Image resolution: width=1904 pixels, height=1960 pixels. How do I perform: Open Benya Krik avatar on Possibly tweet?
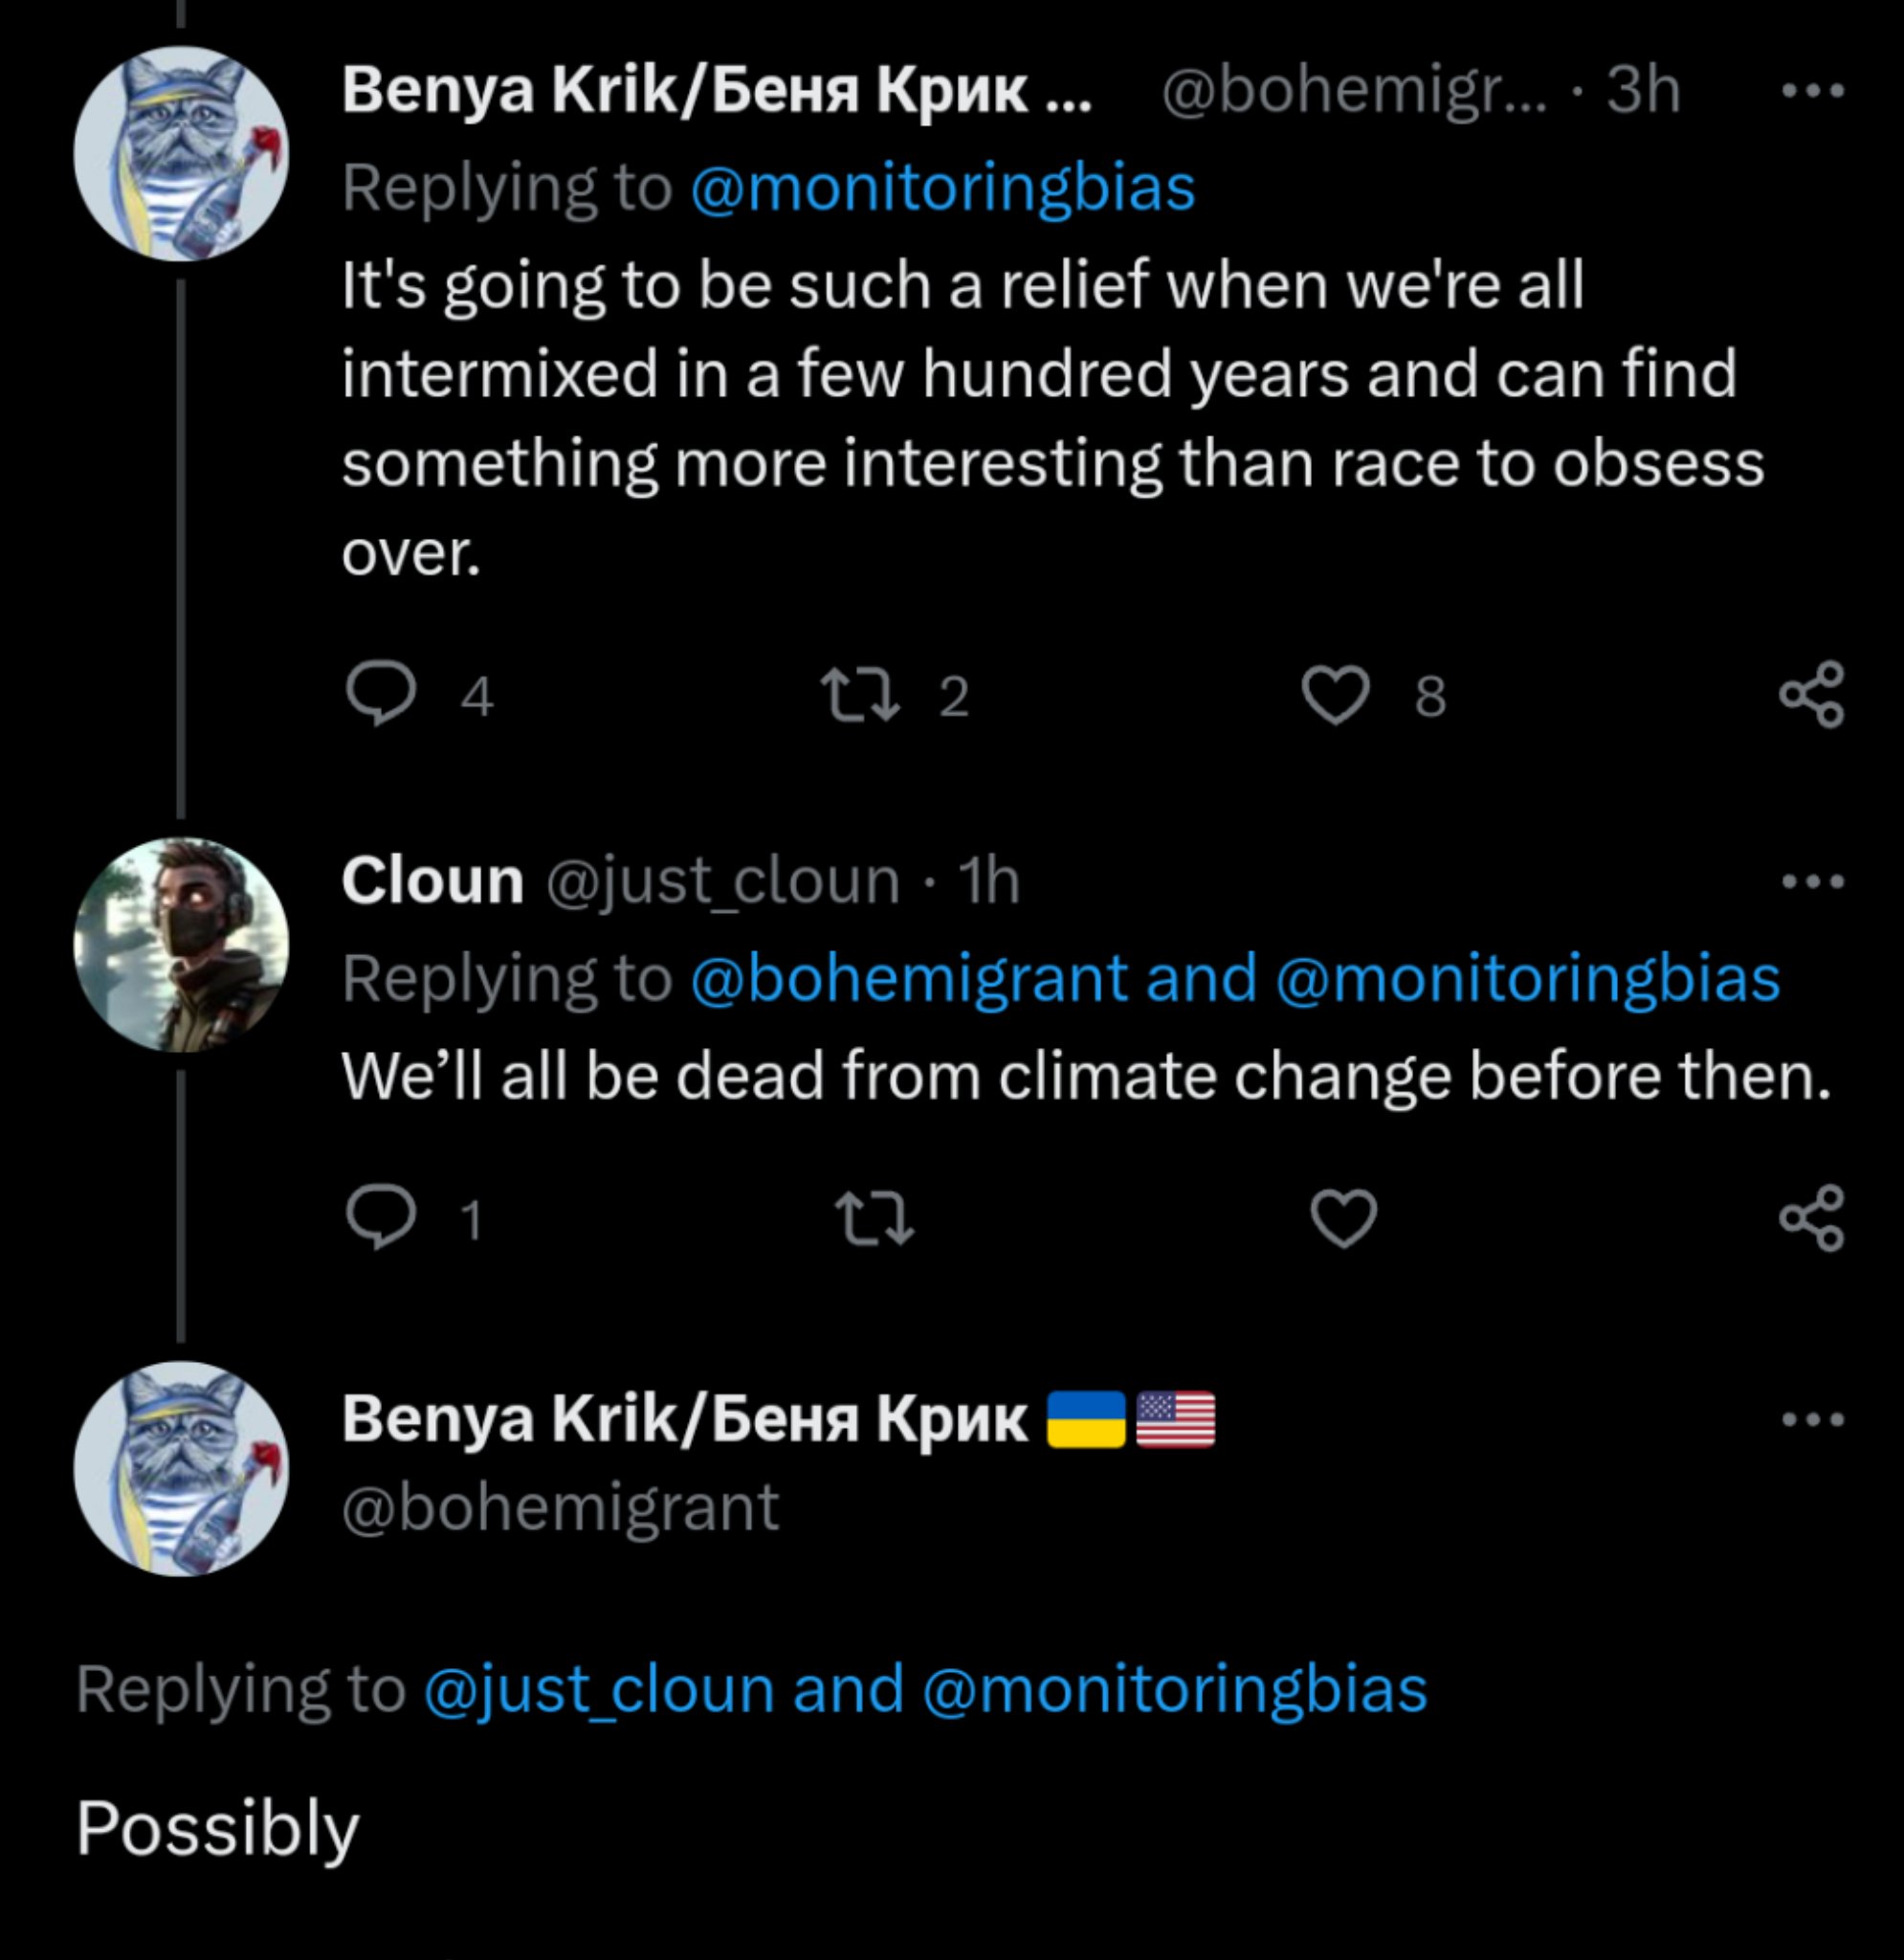(x=181, y=1468)
